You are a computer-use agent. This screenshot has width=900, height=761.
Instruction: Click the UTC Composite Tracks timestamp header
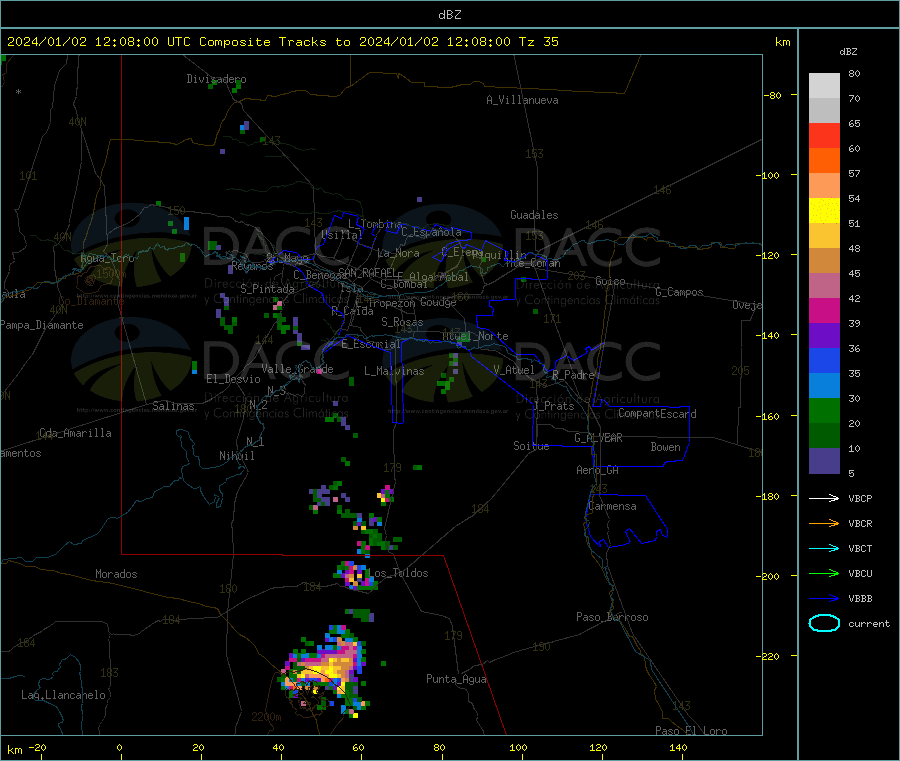pos(282,42)
